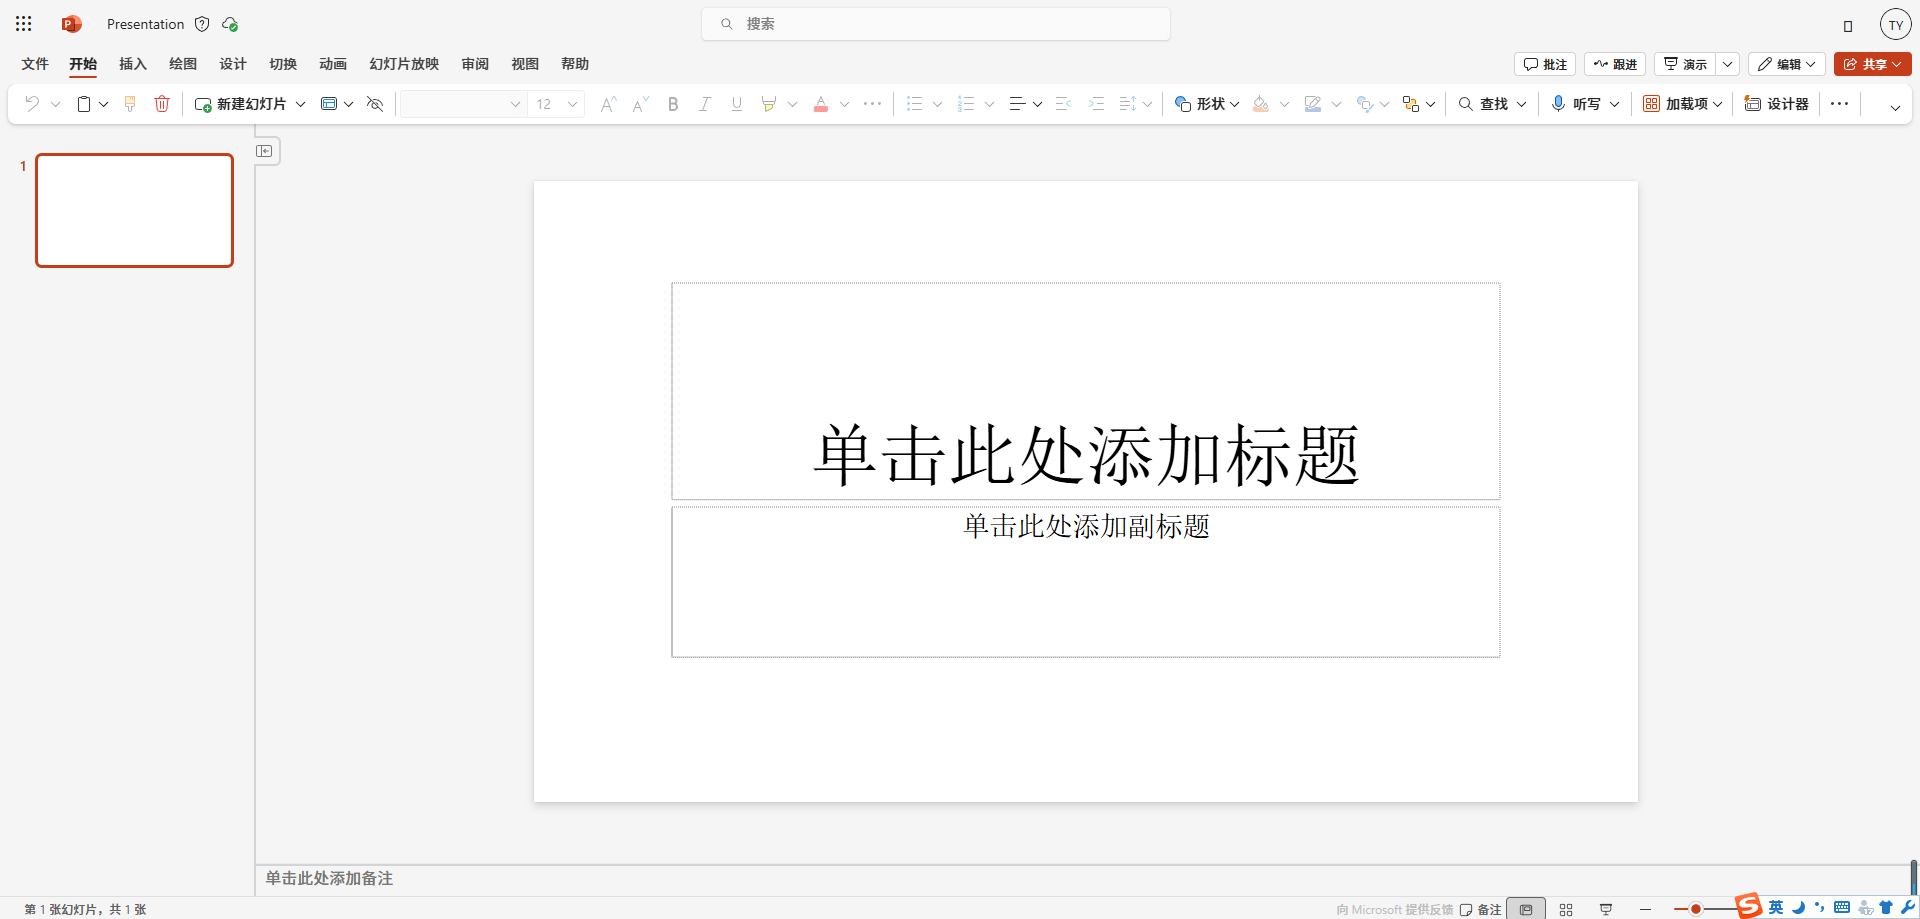Switch to the 设计 tab
Viewport: 1920px width, 919px height.
(x=233, y=64)
